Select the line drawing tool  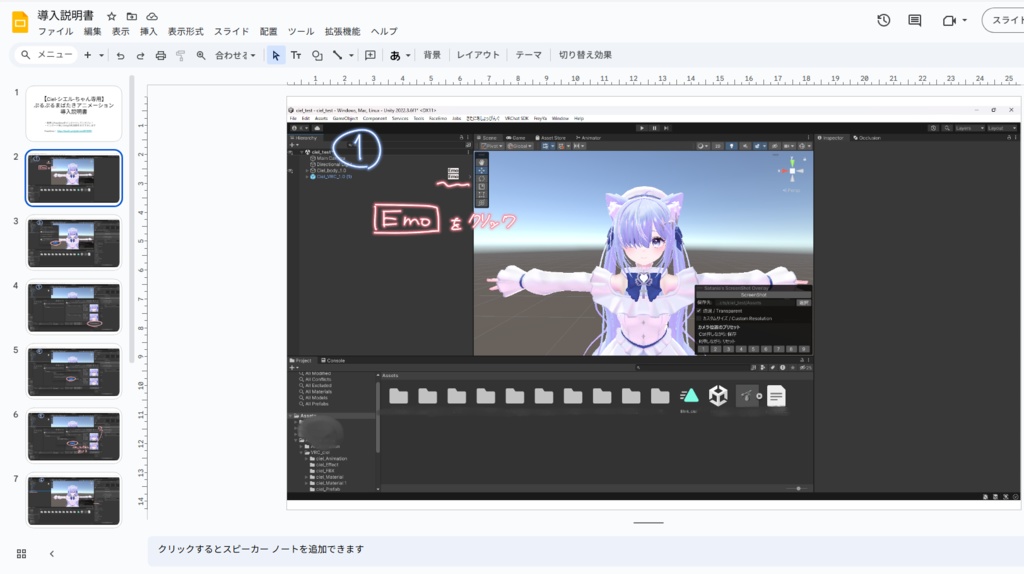coord(338,56)
